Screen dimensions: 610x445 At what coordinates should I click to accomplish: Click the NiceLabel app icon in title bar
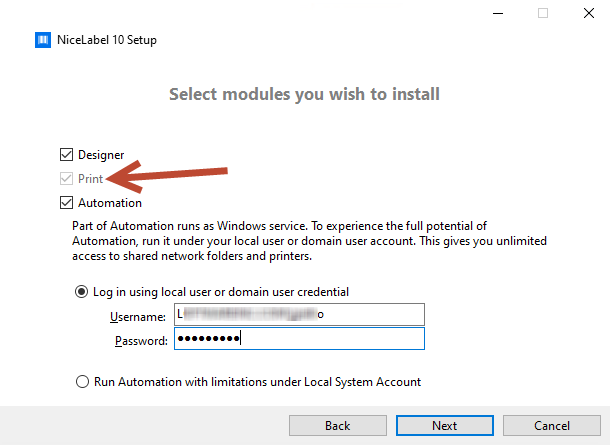pyautogui.click(x=43, y=40)
